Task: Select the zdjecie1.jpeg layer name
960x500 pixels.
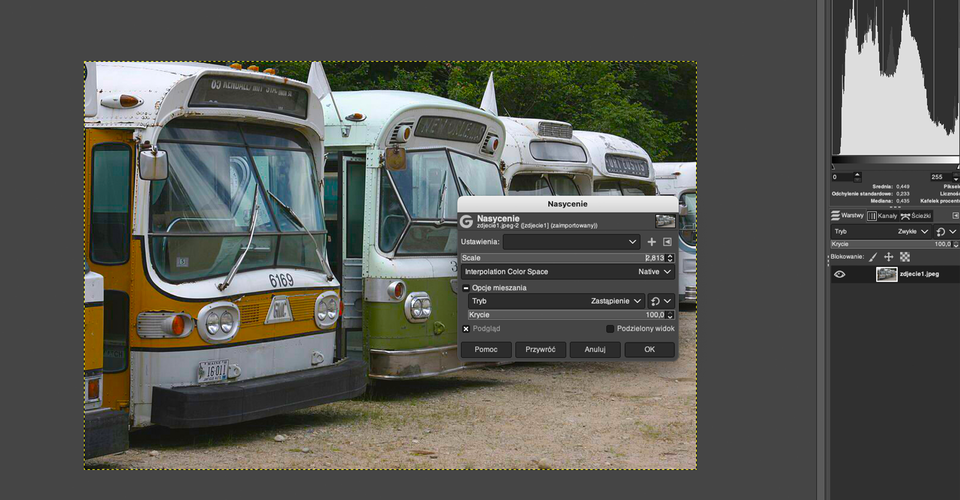Action: pos(919,274)
